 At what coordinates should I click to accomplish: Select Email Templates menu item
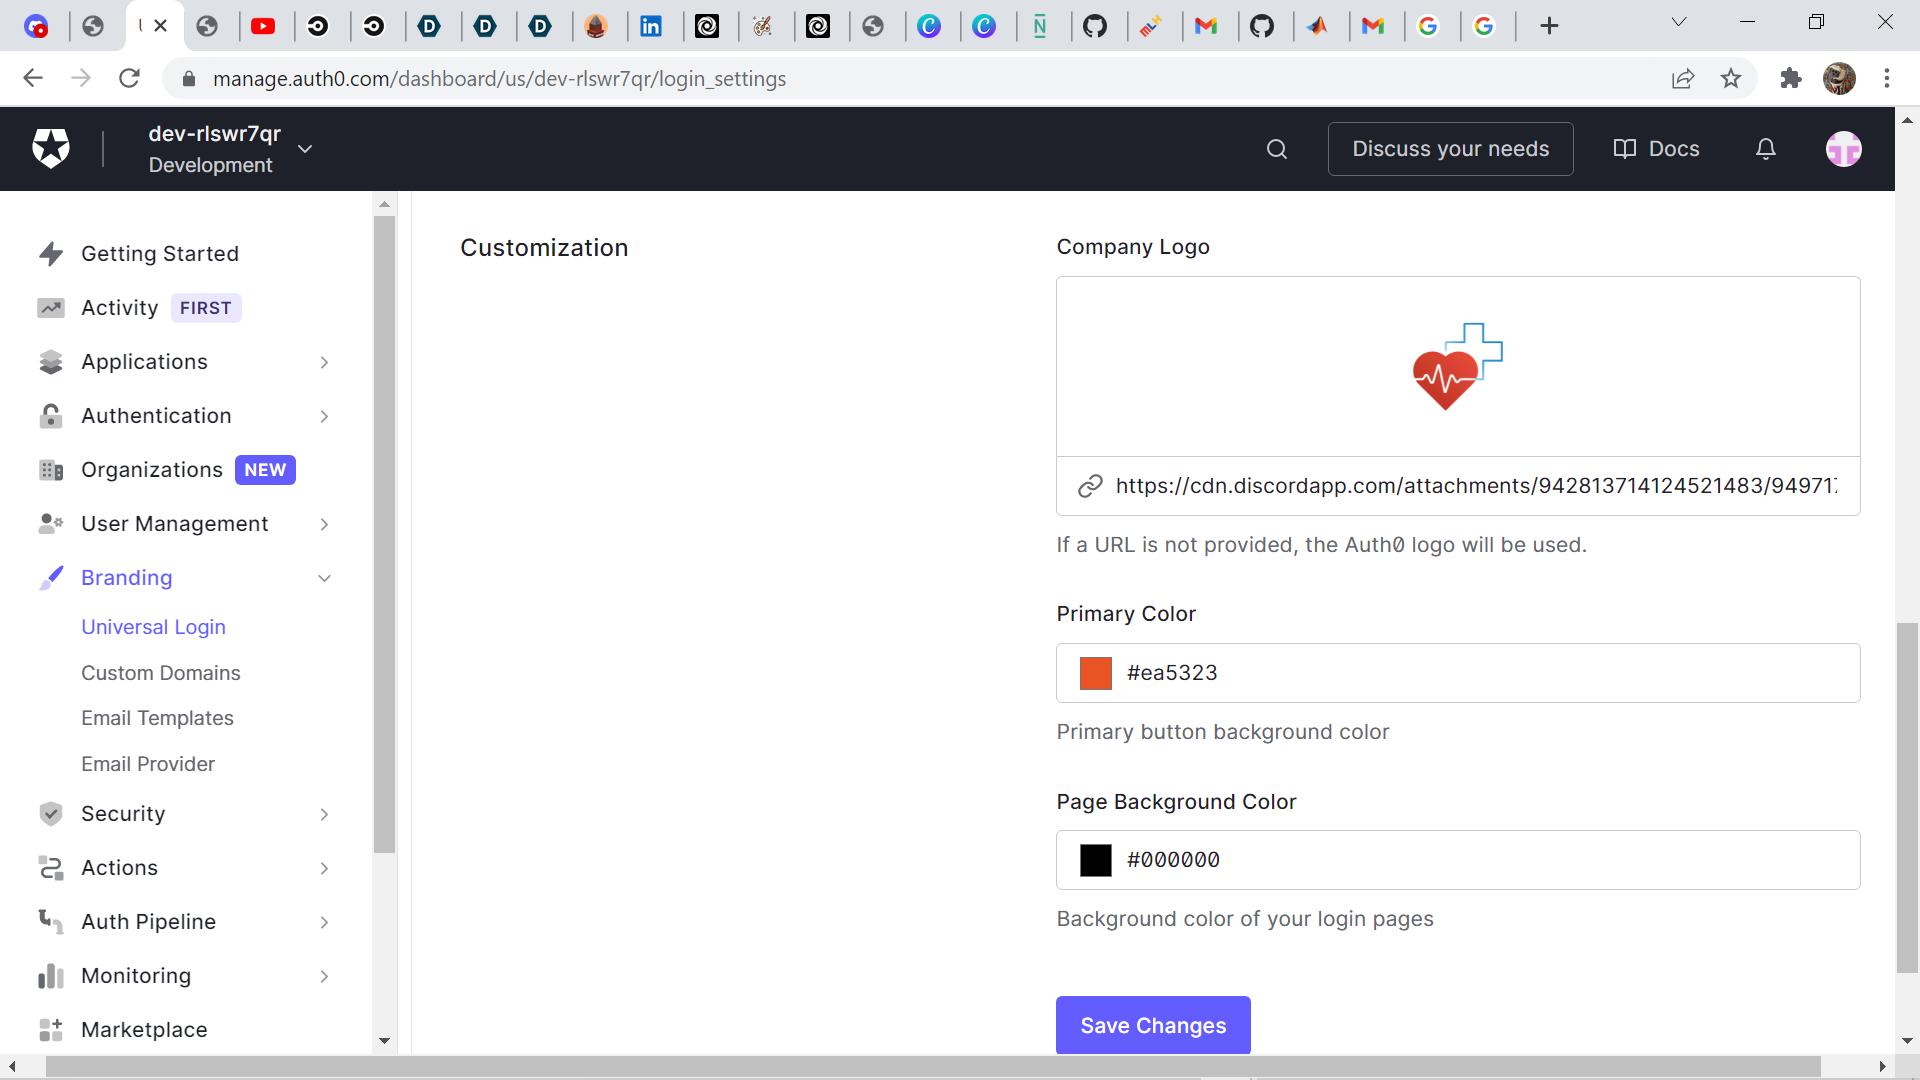[x=157, y=718]
